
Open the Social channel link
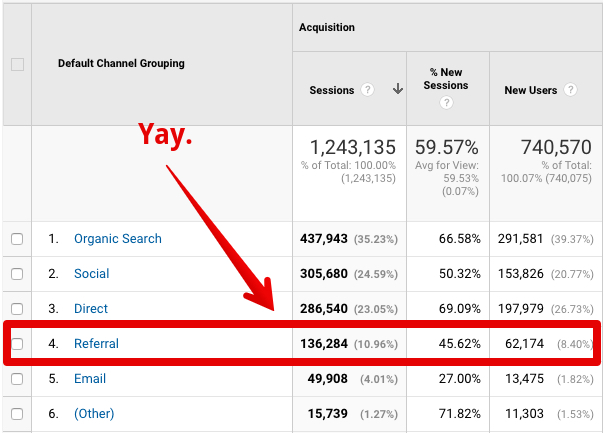coord(91,274)
